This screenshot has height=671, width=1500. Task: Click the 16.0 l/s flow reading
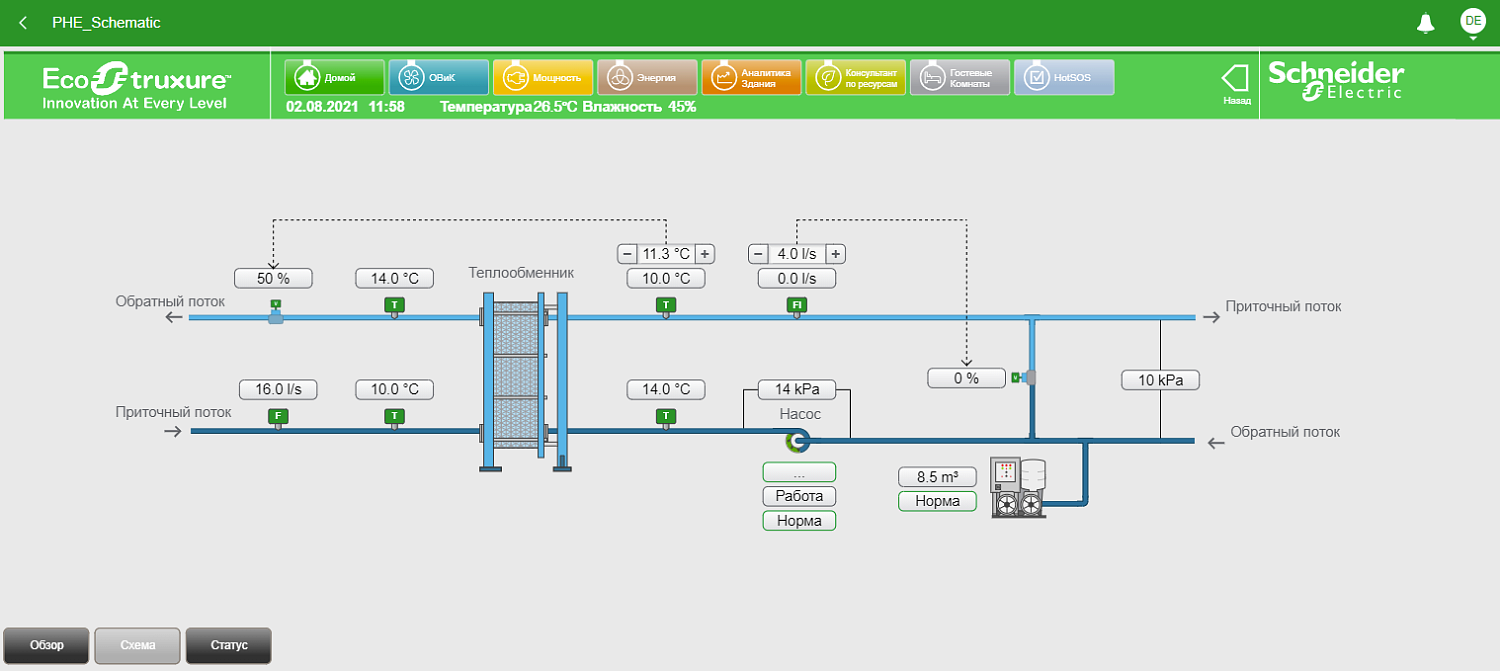277,389
